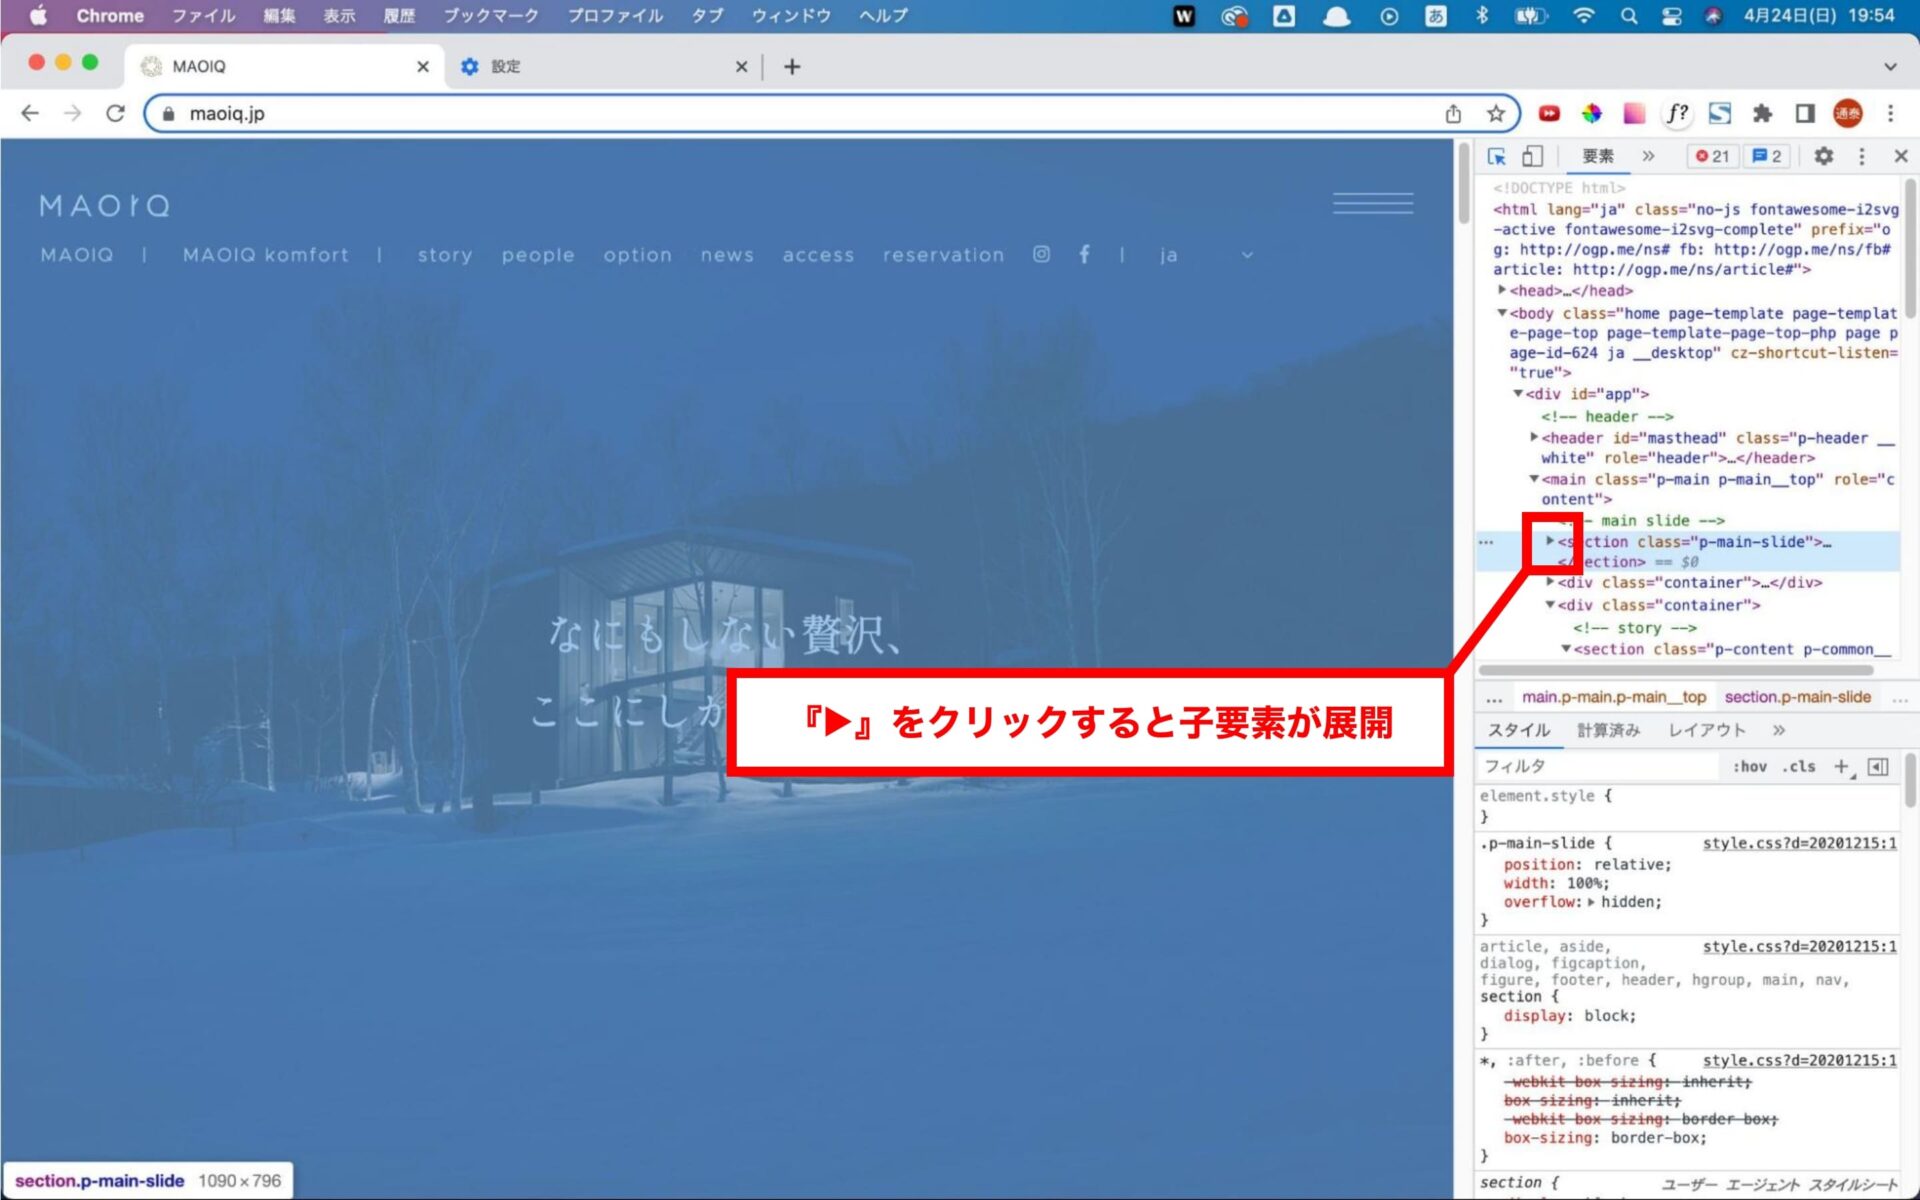Open the 21 errors counter badge
The height and width of the screenshot is (1200, 1920).
tap(1712, 156)
